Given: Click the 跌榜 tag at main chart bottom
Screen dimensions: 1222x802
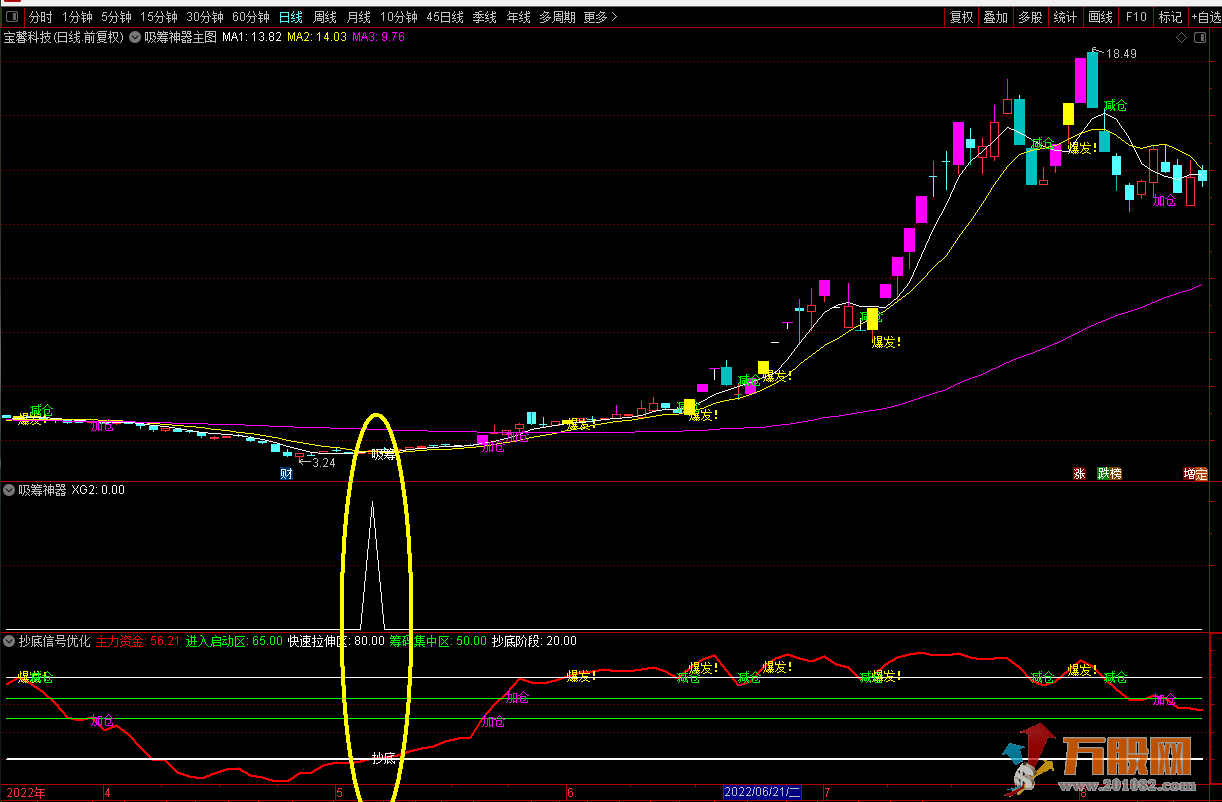Looking at the screenshot, I should point(1109,474).
